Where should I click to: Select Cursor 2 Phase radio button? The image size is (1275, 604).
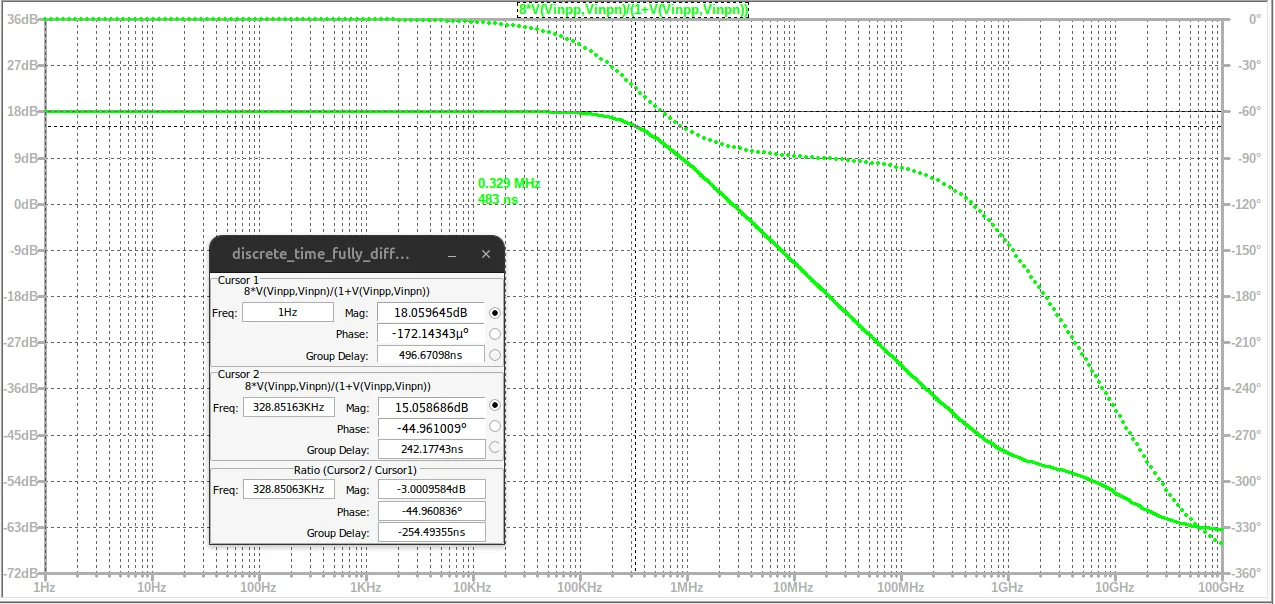tap(494, 428)
